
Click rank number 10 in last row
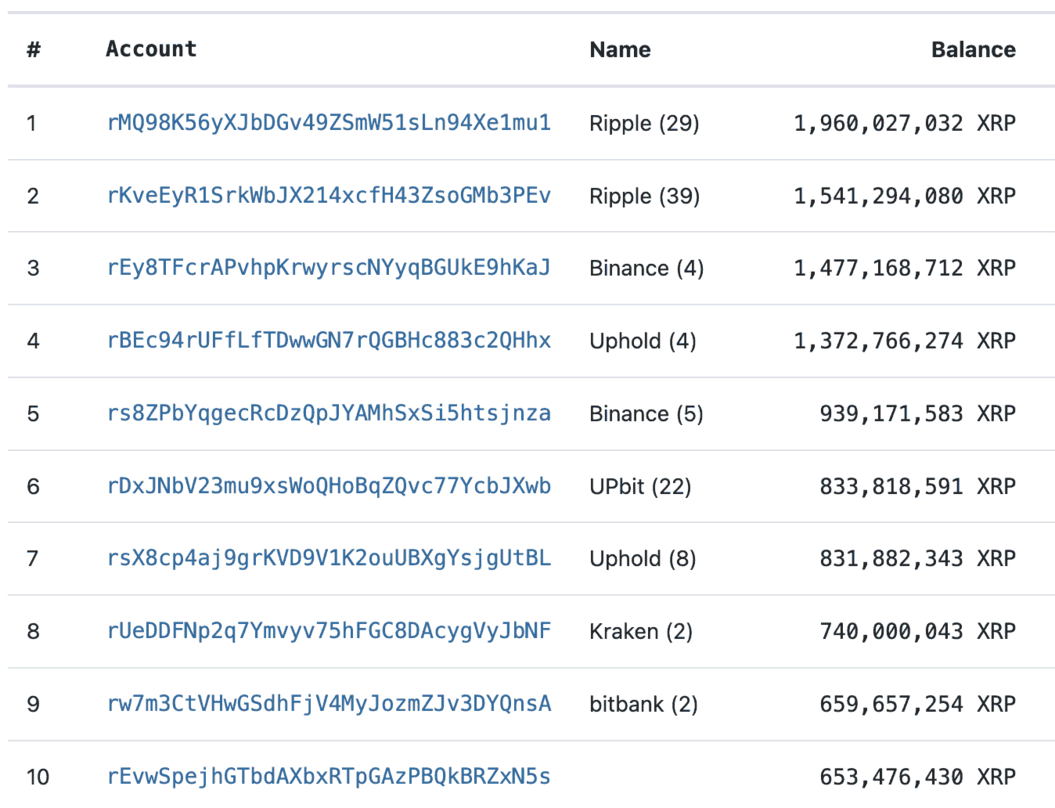[x=38, y=777]
